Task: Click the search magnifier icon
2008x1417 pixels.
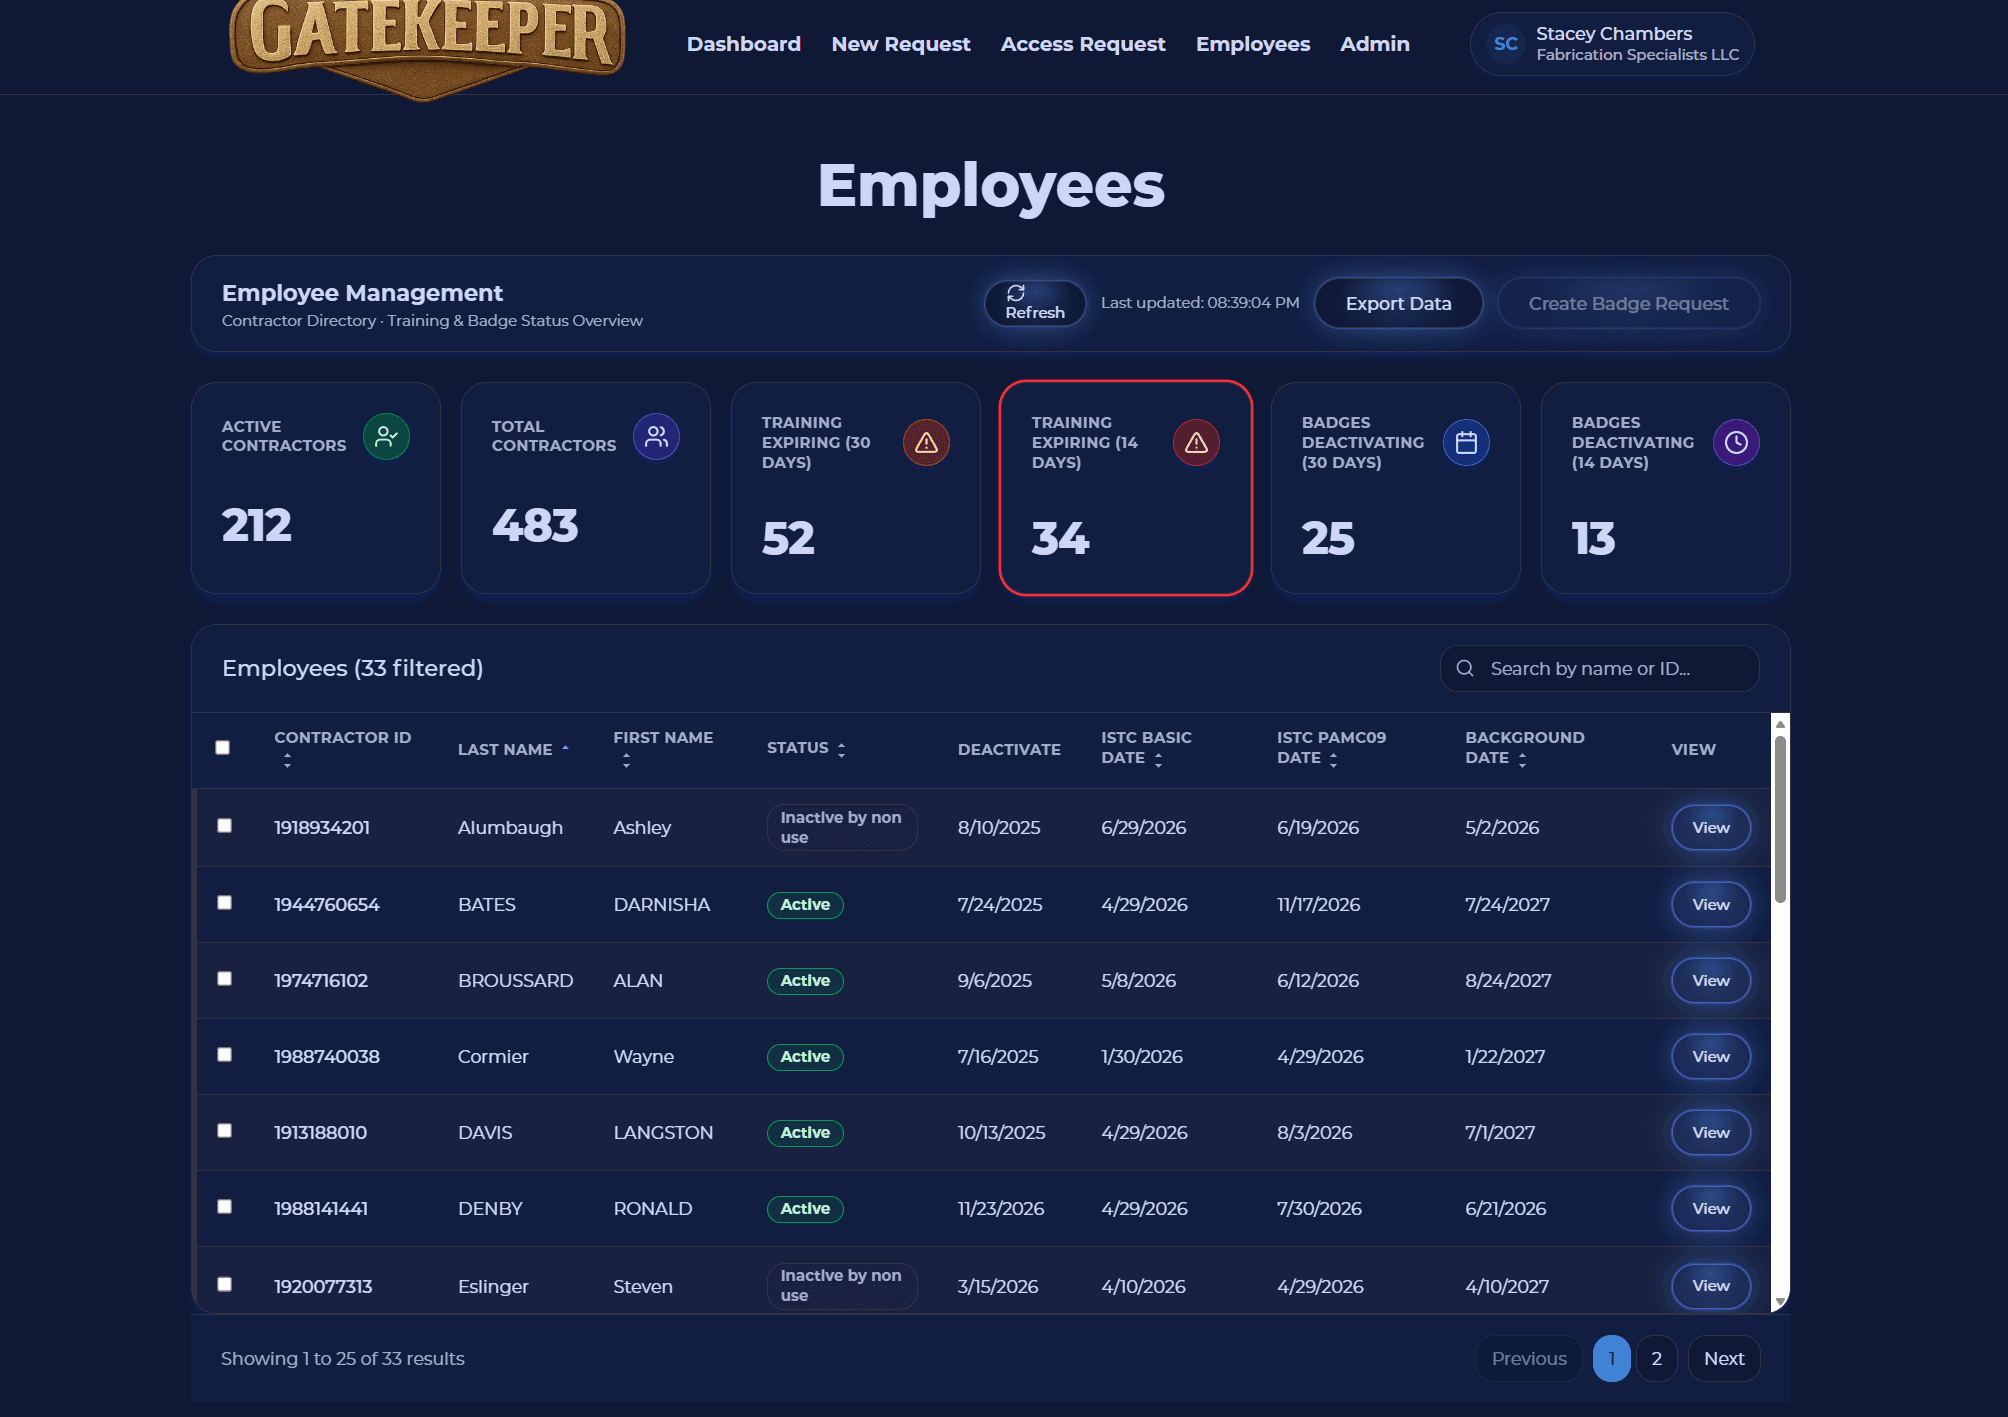Action: point(1465,668)
